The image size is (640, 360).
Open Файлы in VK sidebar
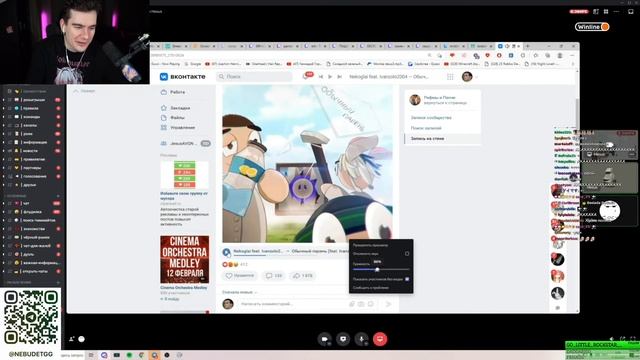(x=174, y=118)
